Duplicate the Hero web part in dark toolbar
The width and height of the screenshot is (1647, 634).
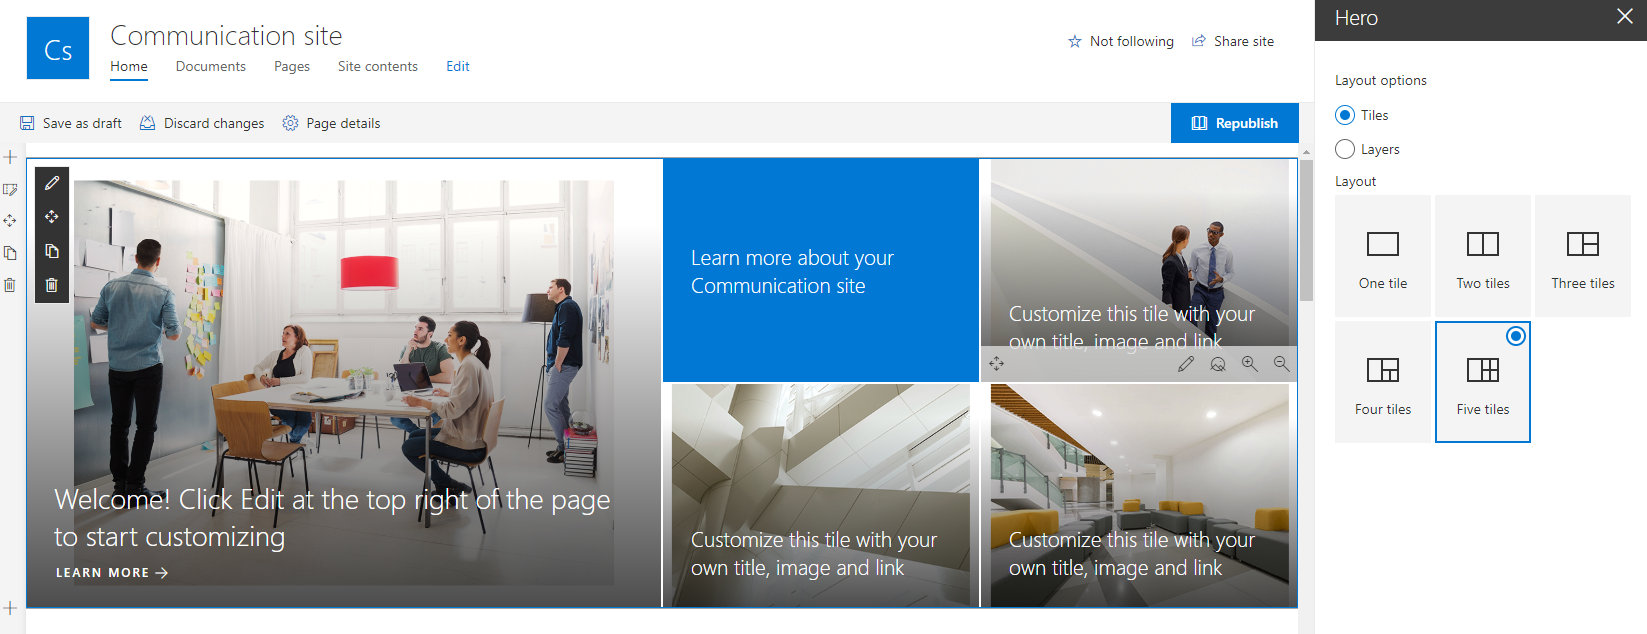tap(52, 251)
